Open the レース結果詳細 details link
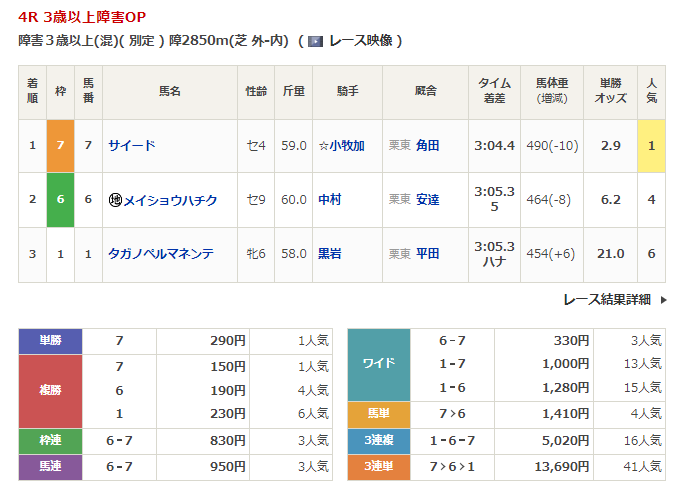687x489 pixels. click(607, 299)
